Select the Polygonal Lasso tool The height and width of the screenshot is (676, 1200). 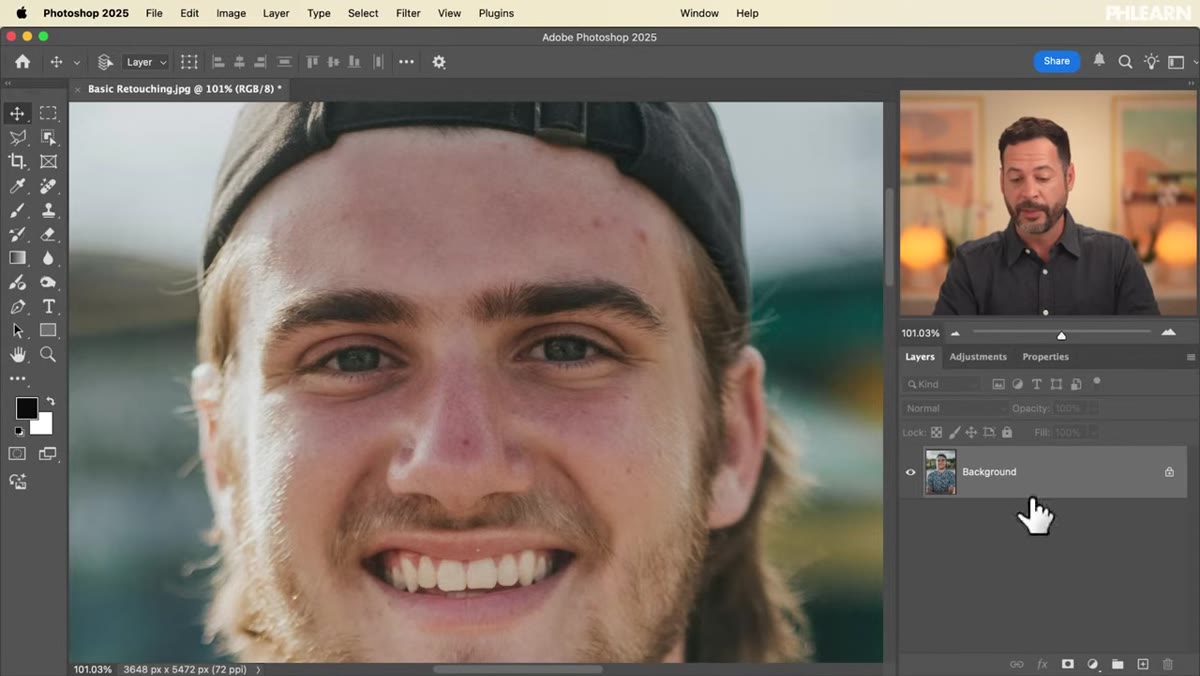click(17, 138)
